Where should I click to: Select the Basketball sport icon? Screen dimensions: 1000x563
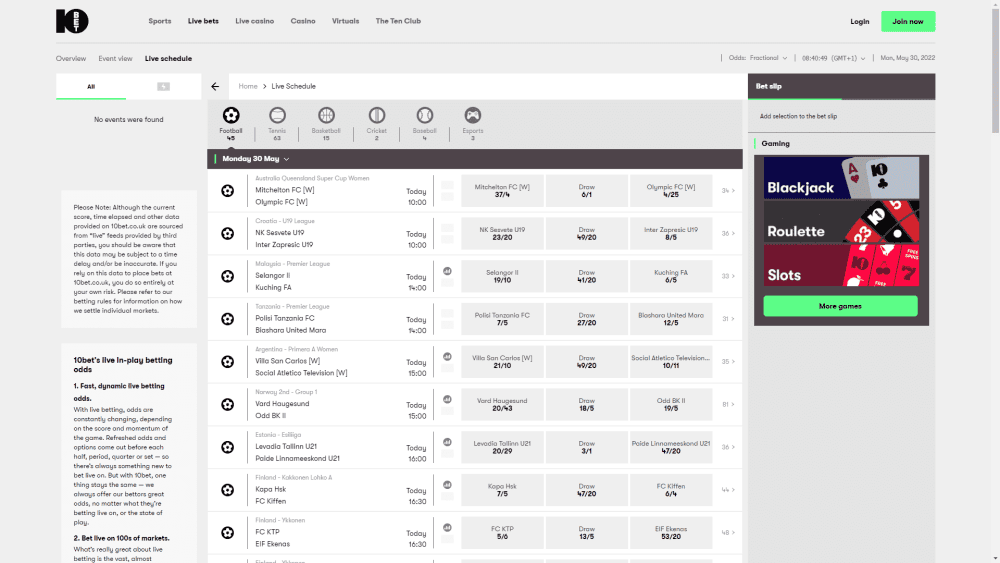point(326,115)
